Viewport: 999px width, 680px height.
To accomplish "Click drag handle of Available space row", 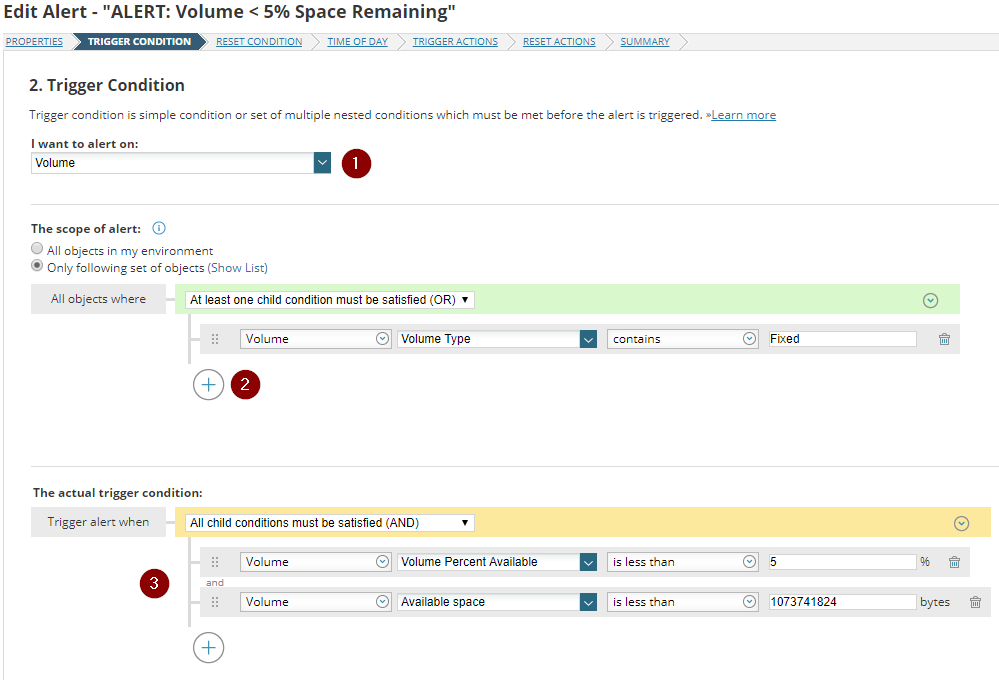I will (x=215, y=602).
